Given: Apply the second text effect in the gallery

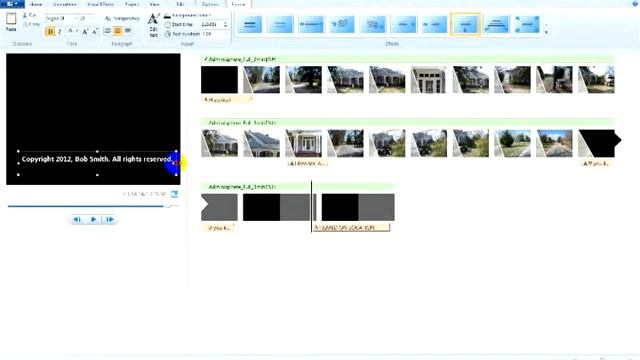Looking at the screenshot, I should click(281, 24).
